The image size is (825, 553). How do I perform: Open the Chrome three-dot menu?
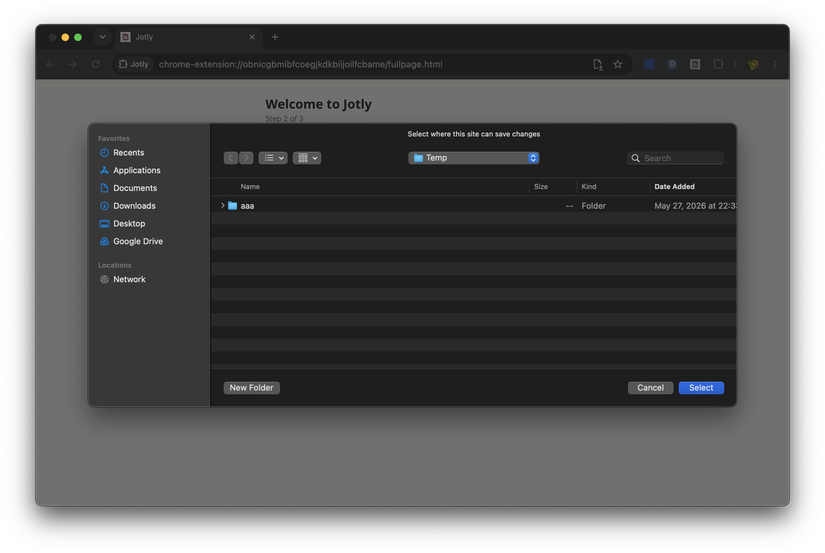coord(775,64)
